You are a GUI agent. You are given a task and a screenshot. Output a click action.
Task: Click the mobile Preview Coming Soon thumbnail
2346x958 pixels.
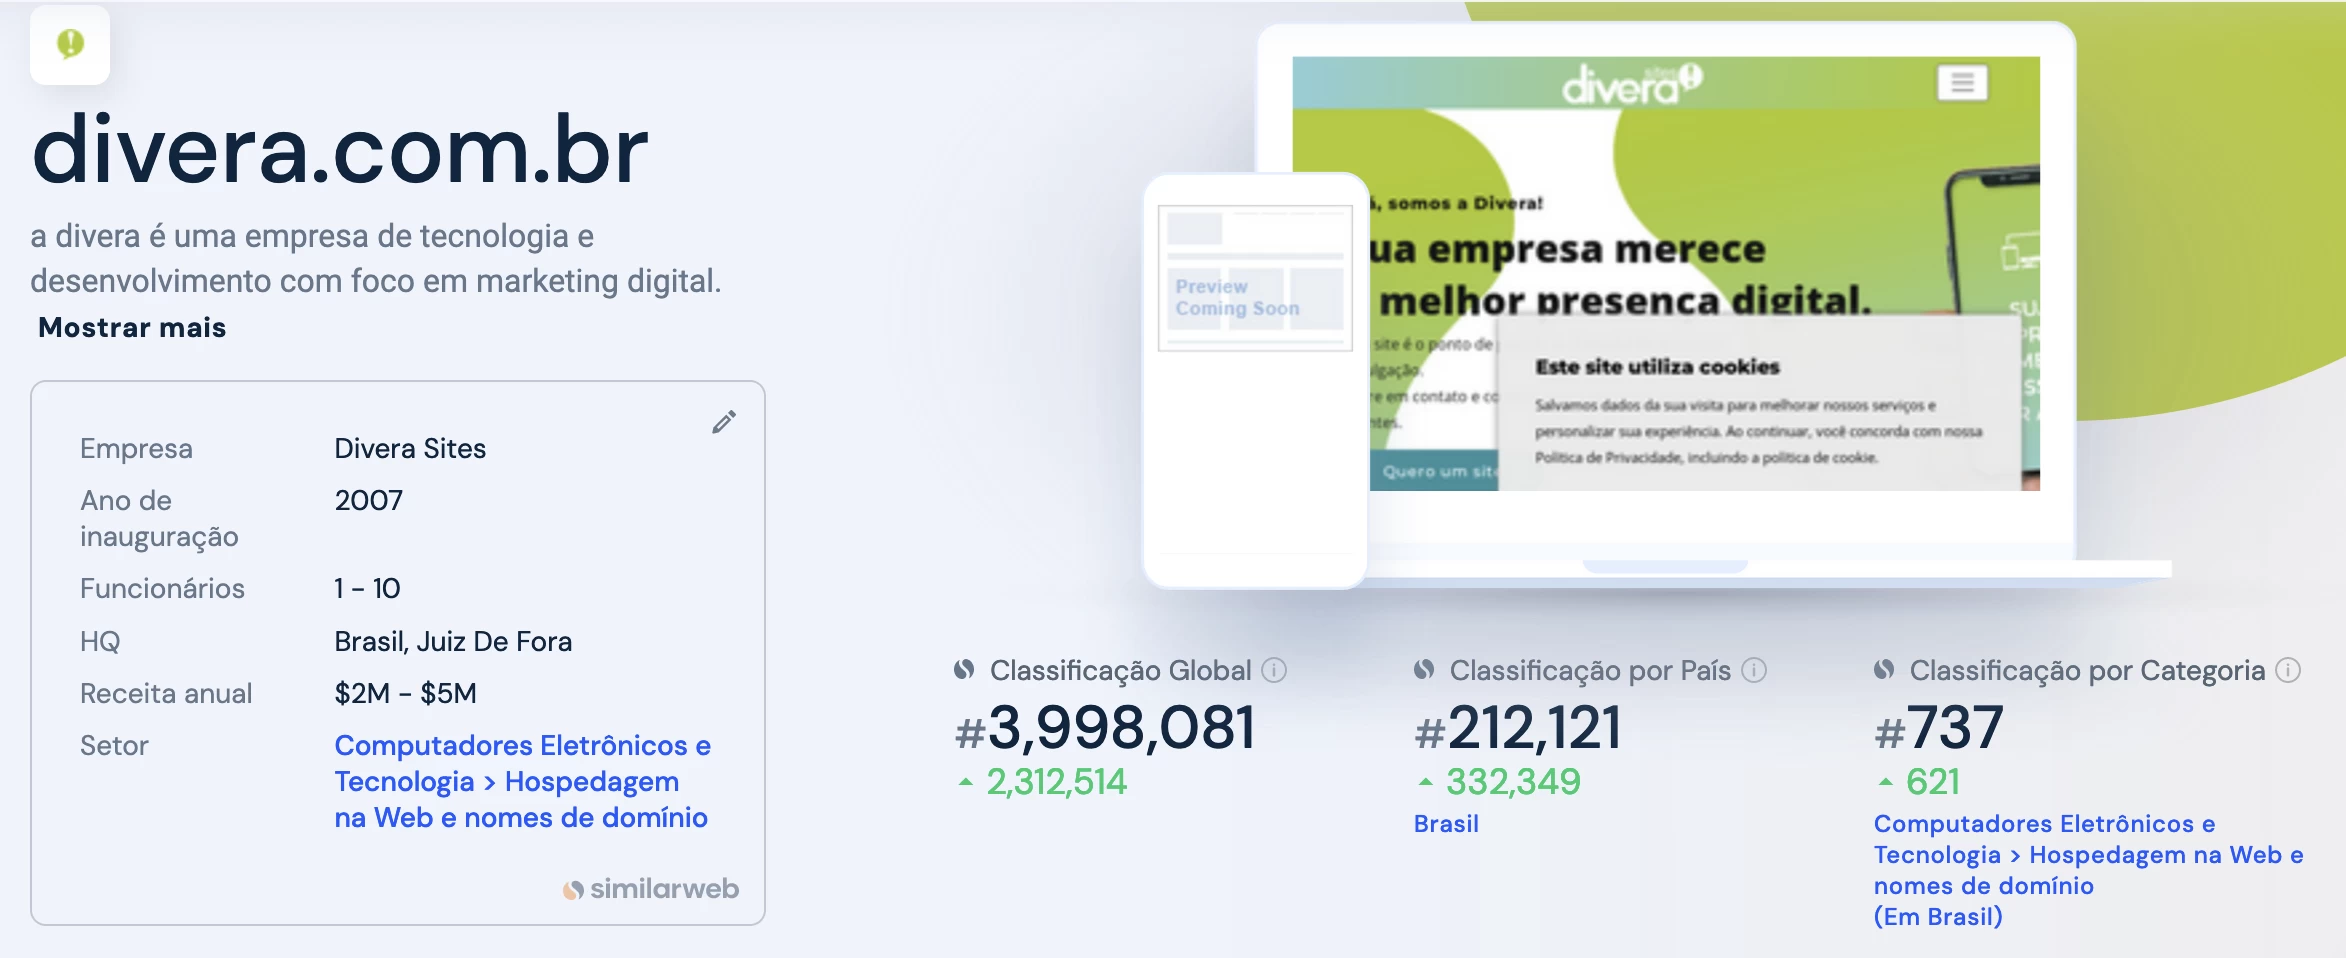[1256, 279]
